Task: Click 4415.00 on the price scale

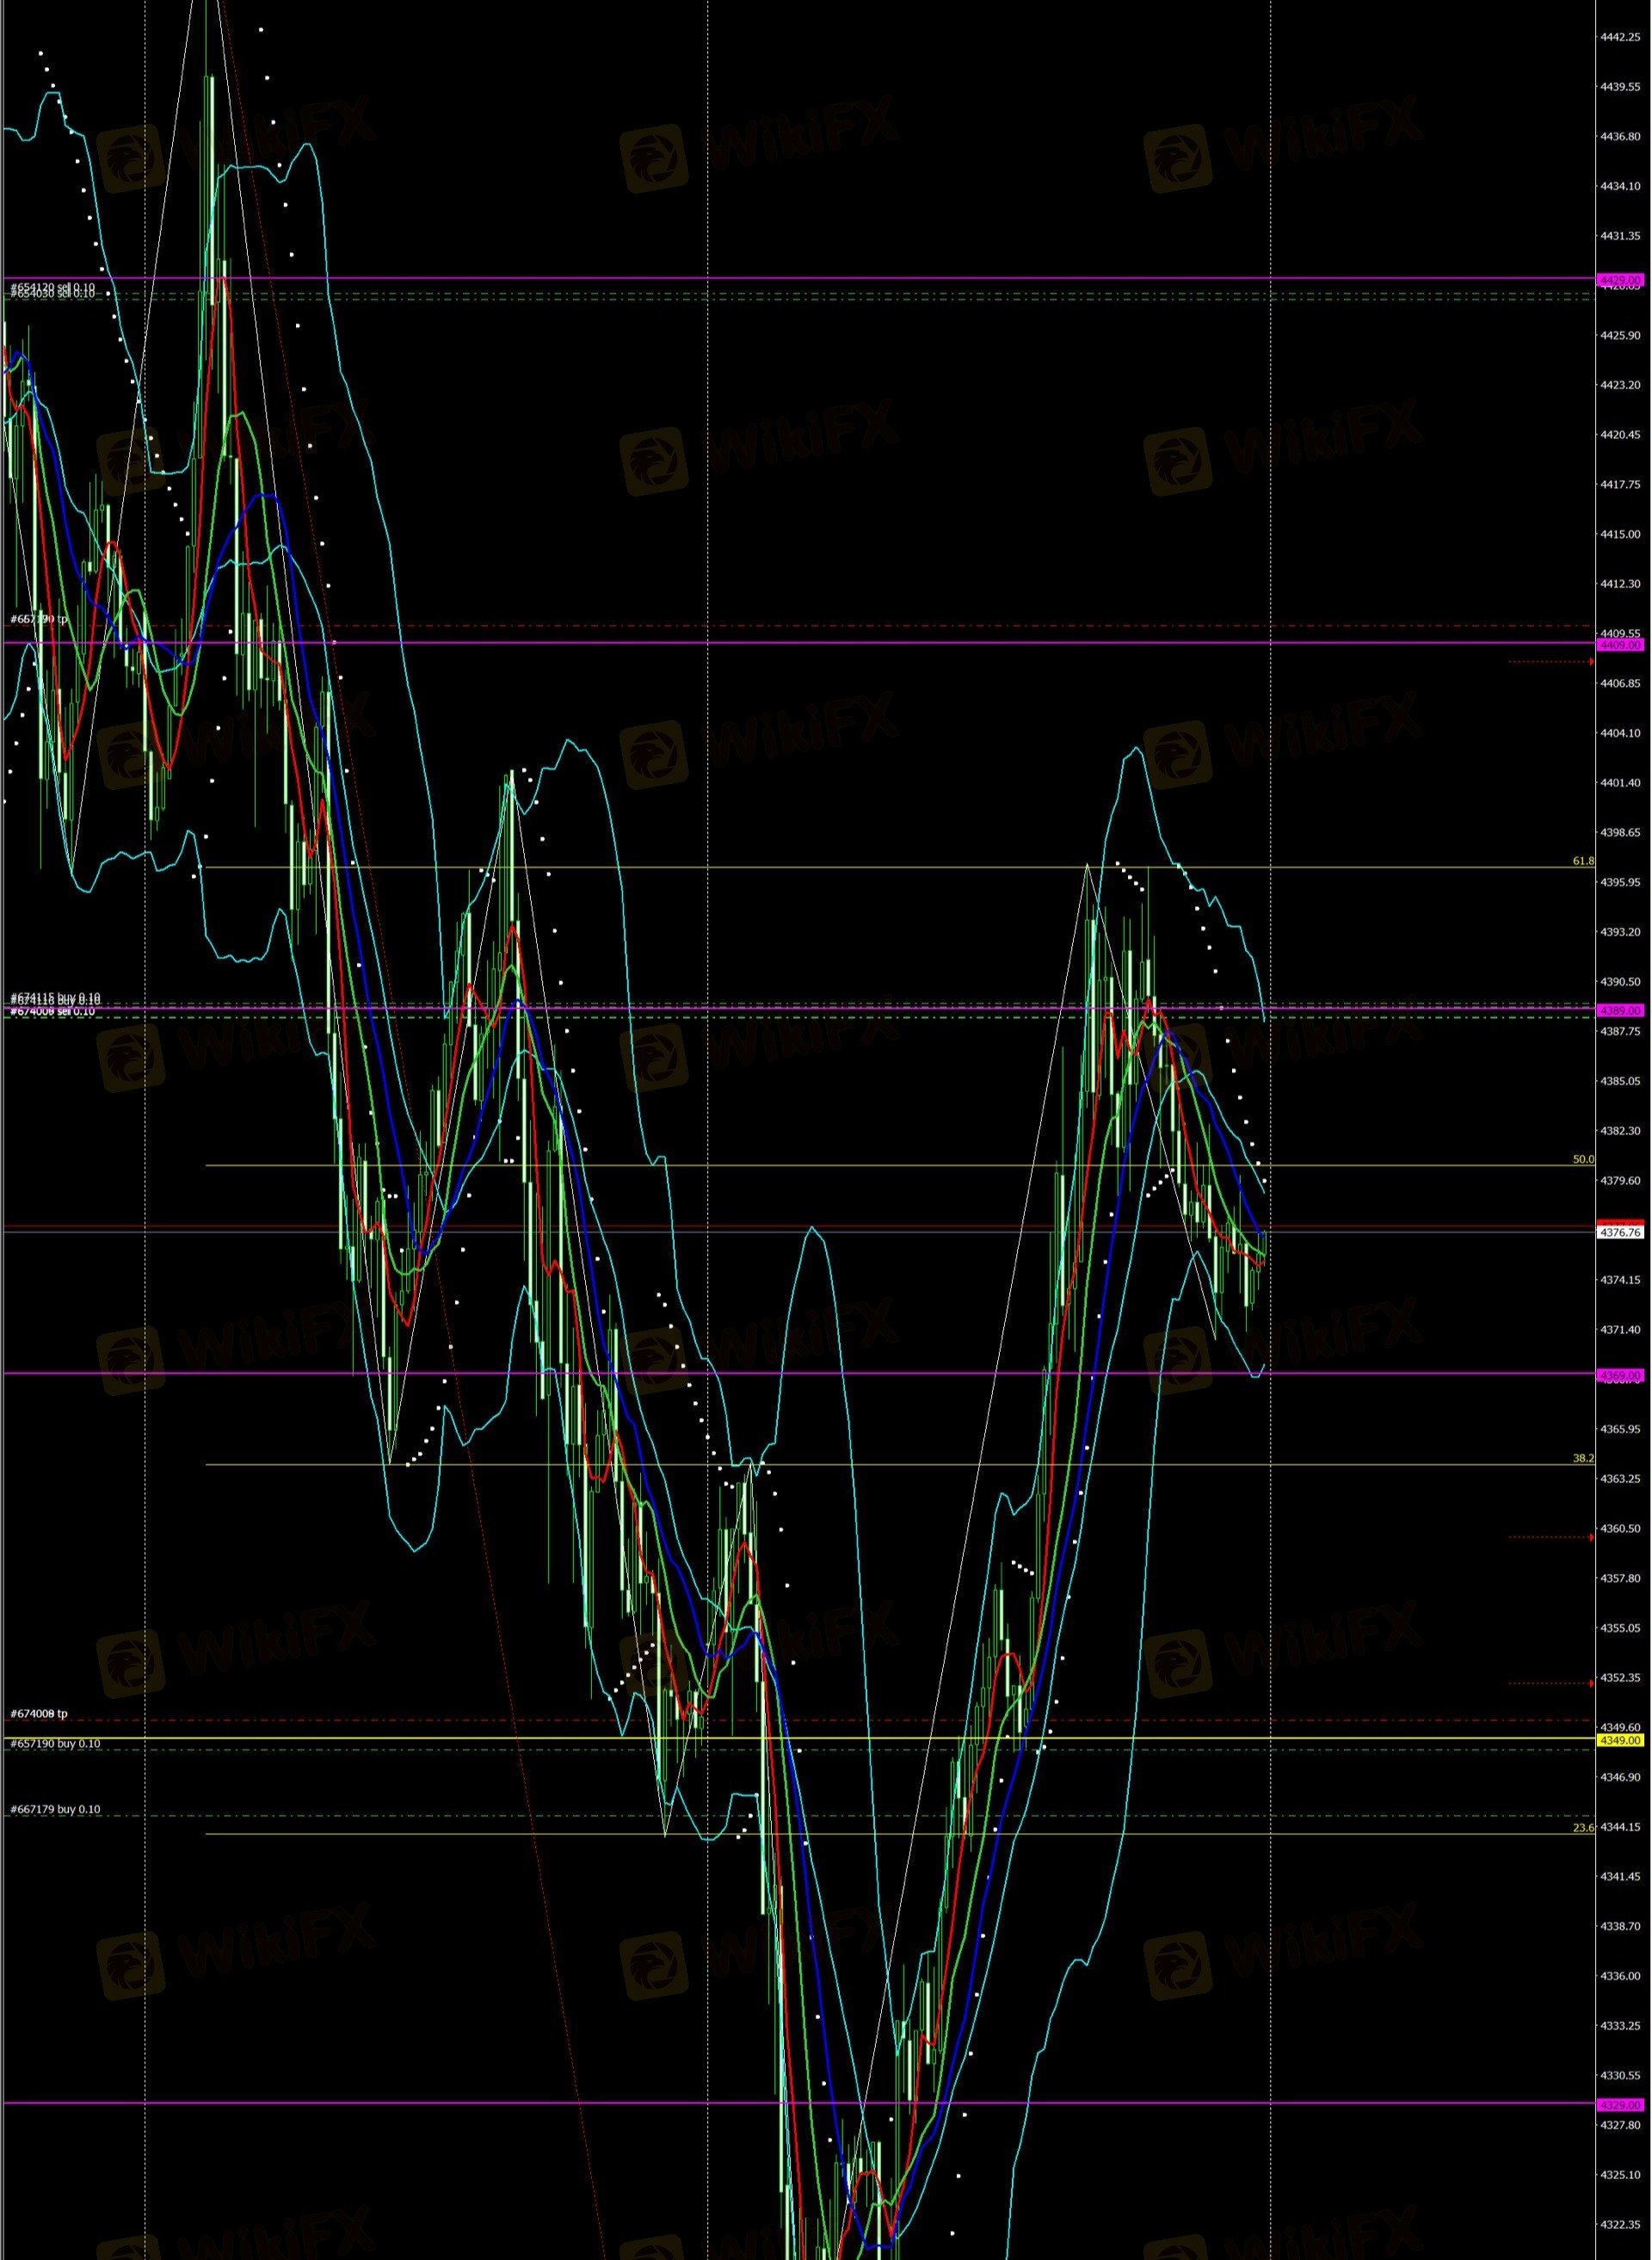Action: (1620, 534)
